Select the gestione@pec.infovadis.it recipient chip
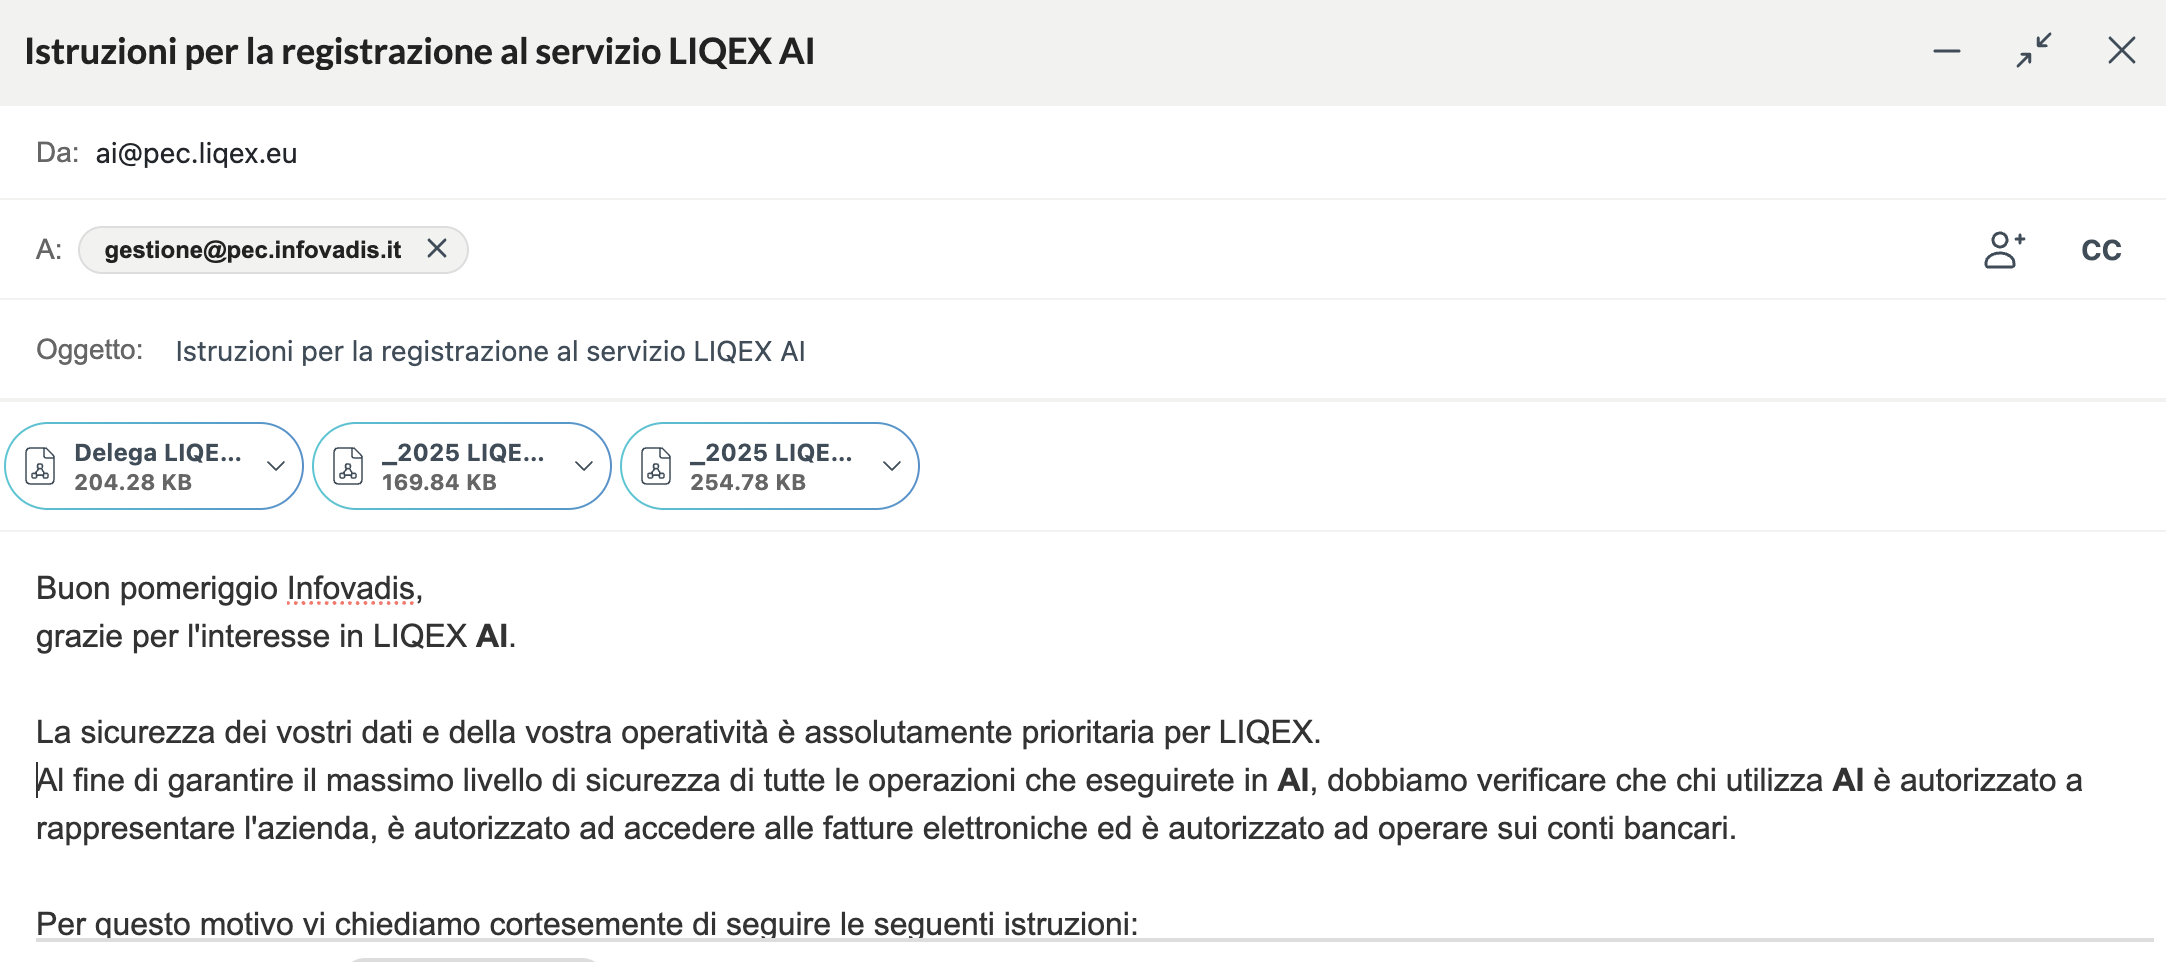2166x962 pixels. 252,250
